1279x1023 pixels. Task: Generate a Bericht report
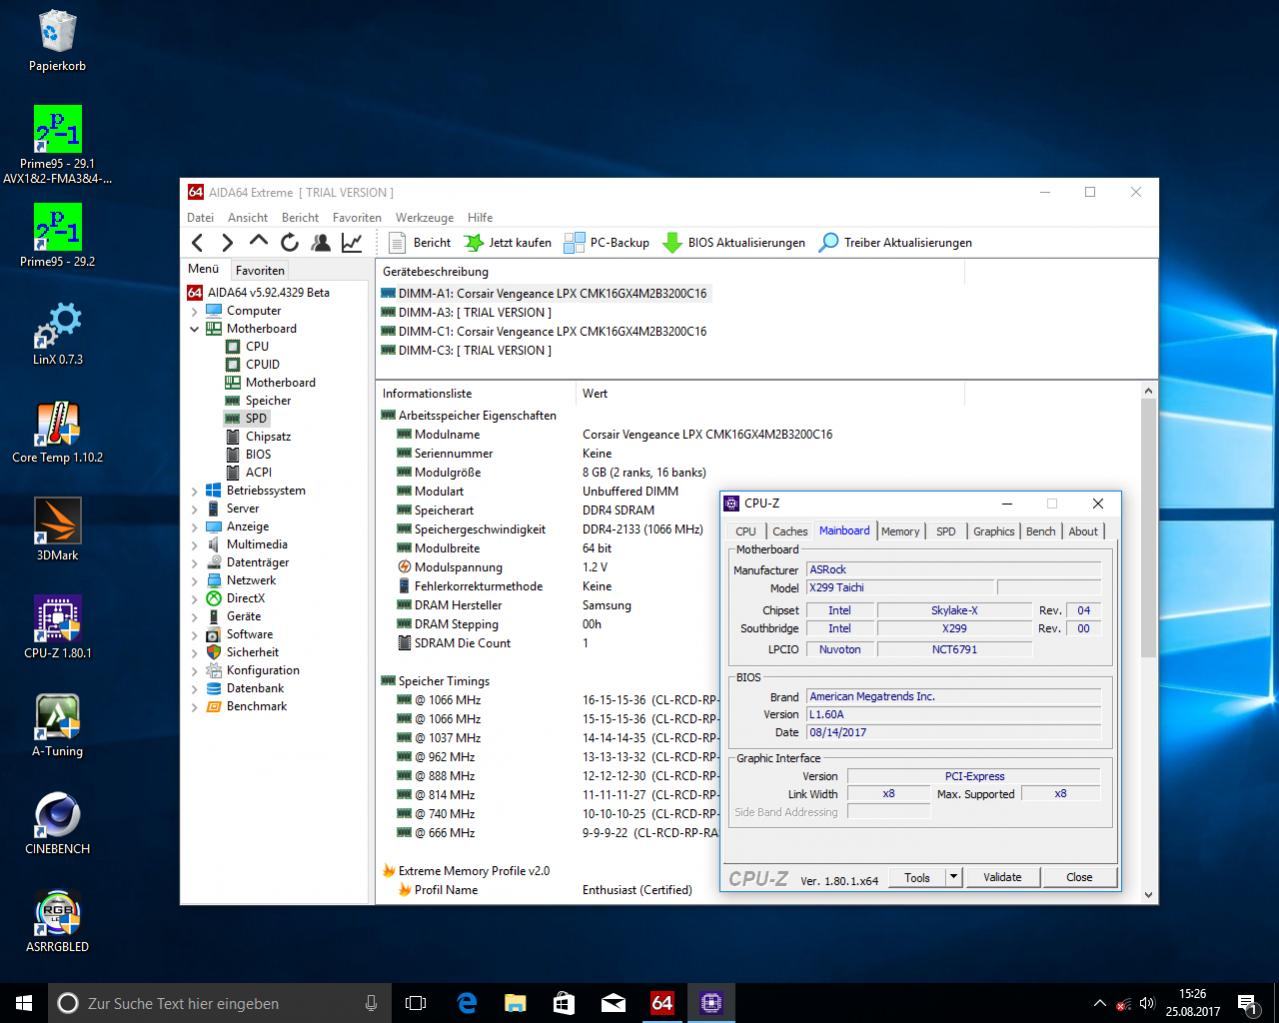point(419,242)
